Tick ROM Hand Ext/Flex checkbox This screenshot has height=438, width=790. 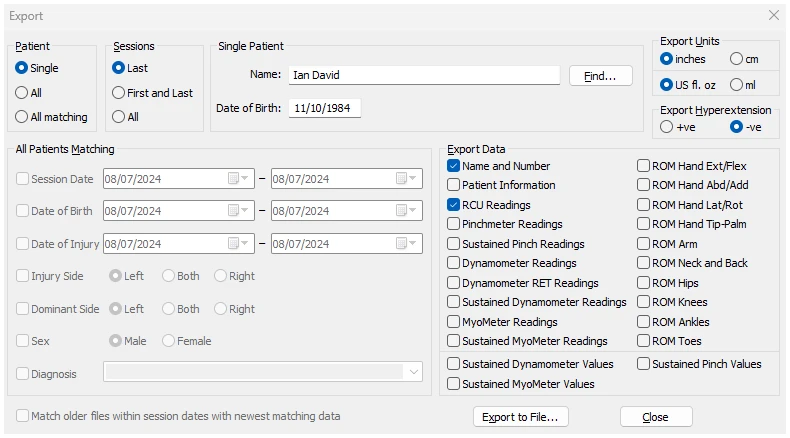(x=644, y=166)
